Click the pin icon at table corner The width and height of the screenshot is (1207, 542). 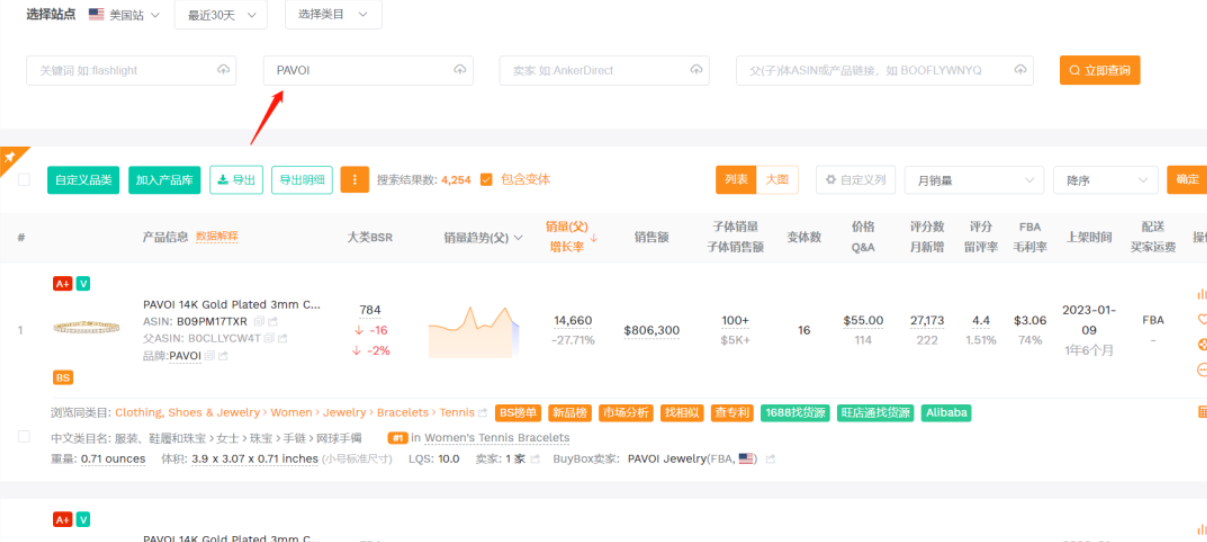coord(9,157)
